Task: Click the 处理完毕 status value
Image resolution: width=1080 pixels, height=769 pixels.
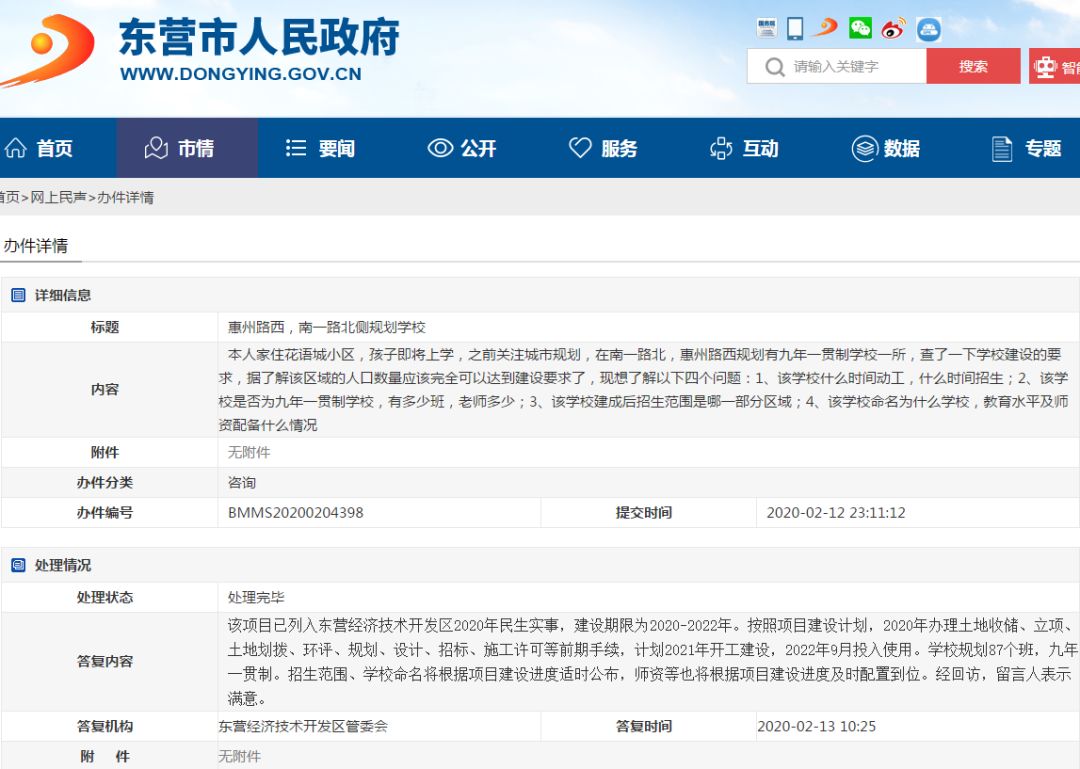Action: click(256, 597)
